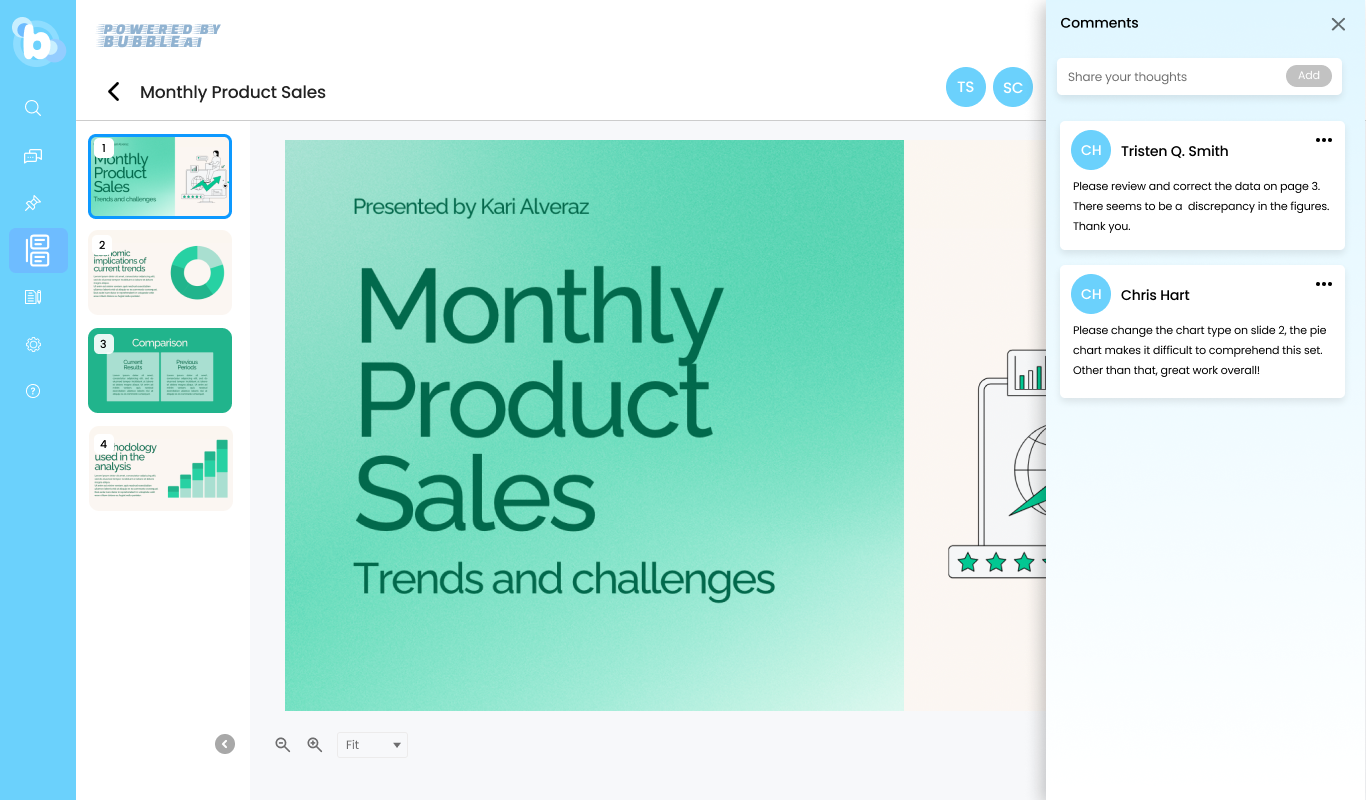Click the zoom out magnifier icon
The height and width of the screenshot is (800, 1366).
pos(283,744)
